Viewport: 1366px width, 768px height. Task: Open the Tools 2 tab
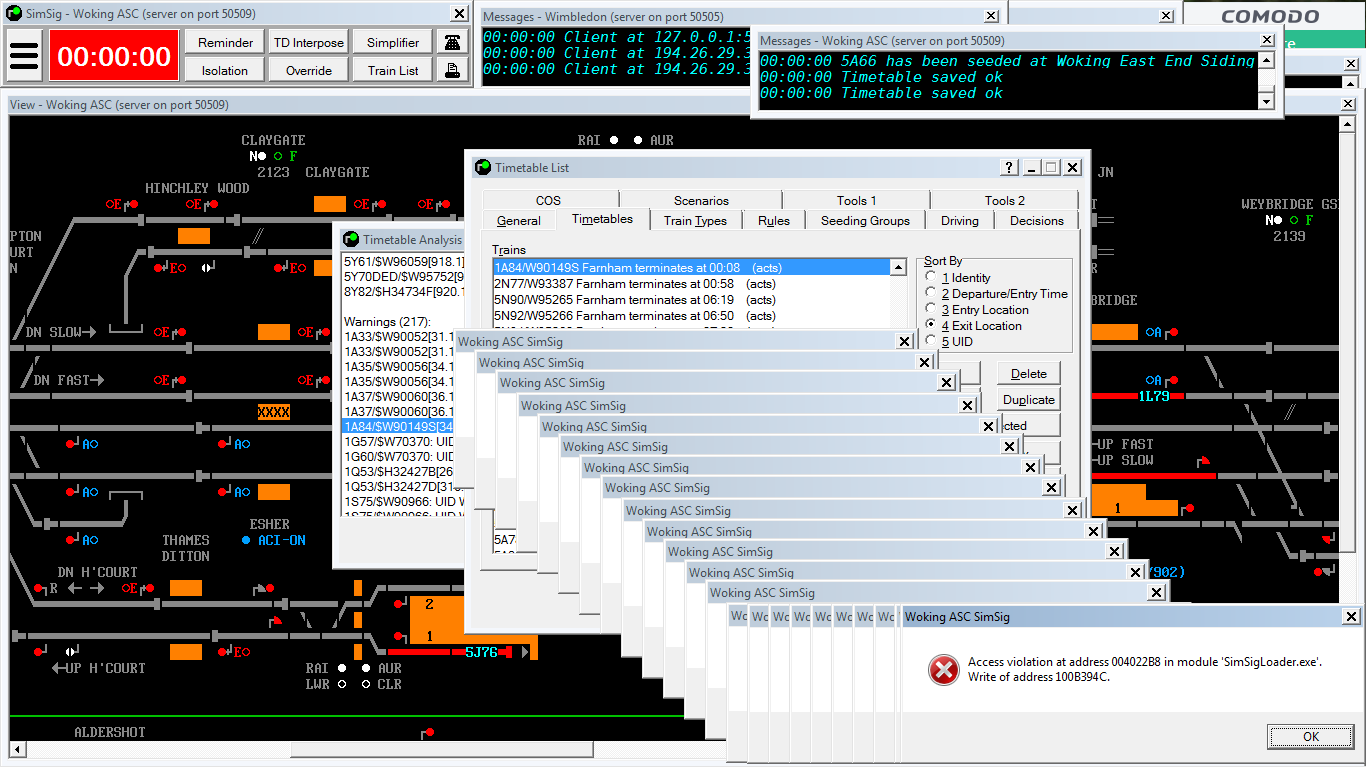click(1005, 200)
